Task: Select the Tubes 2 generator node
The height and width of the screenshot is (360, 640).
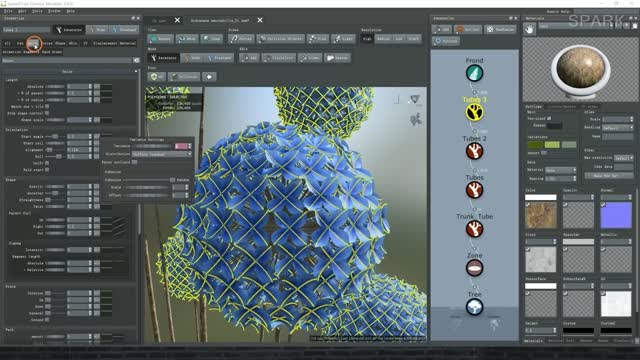Action: (x=474, y=151)
